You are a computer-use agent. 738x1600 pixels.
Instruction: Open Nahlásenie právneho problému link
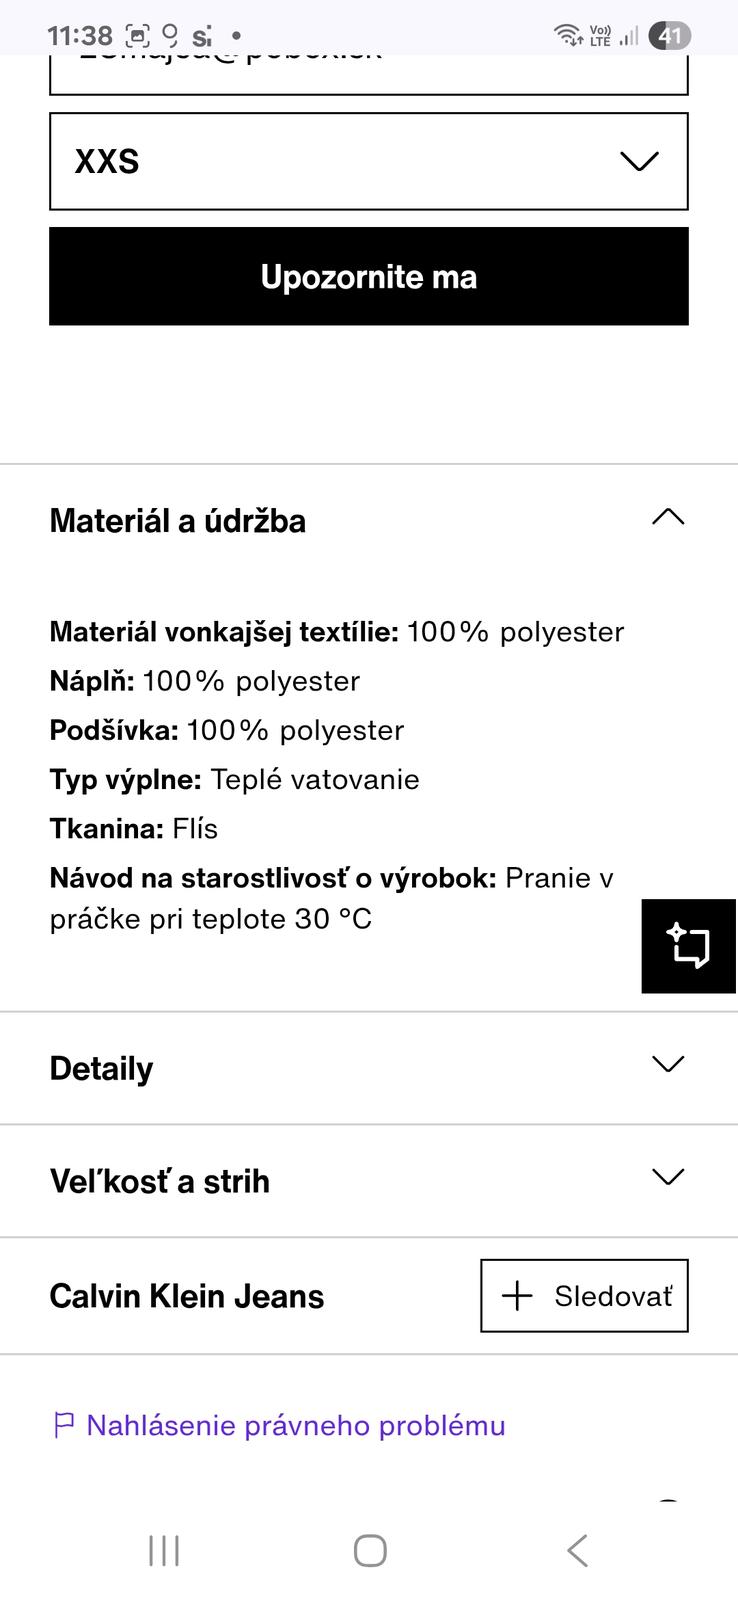[x=295, y=1425]
